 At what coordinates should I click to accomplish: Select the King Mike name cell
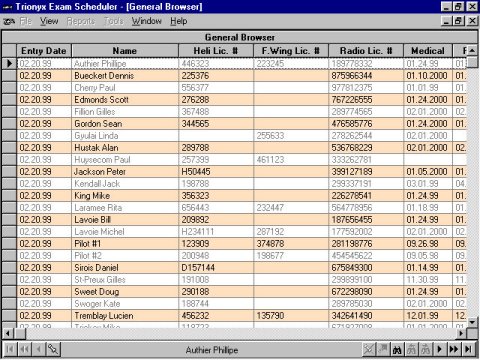pyautogui.click(x=125, y=196)
